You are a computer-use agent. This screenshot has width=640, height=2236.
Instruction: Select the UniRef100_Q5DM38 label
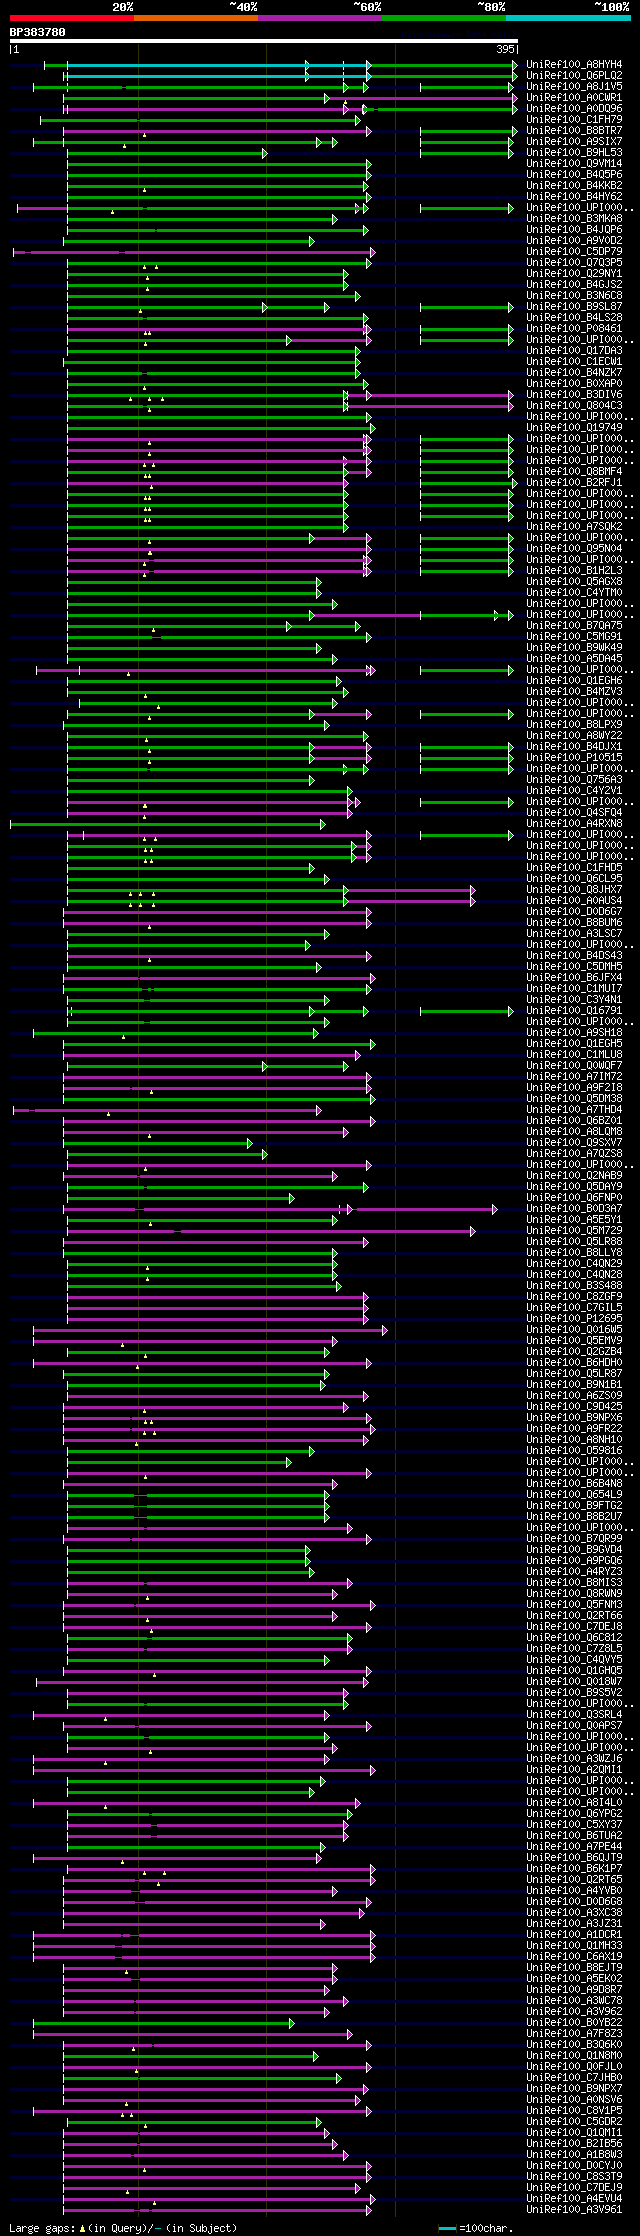pyautogui.click(x=574, y=1098)
